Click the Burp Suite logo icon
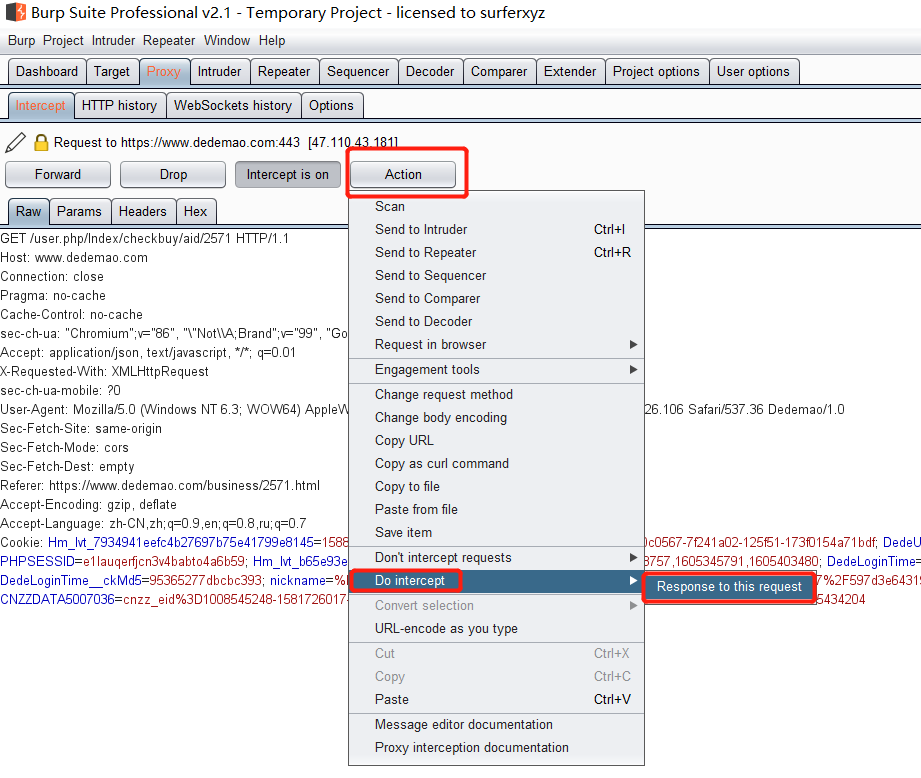Viewport: 921px width, 778px height. [x=16, y=12]
